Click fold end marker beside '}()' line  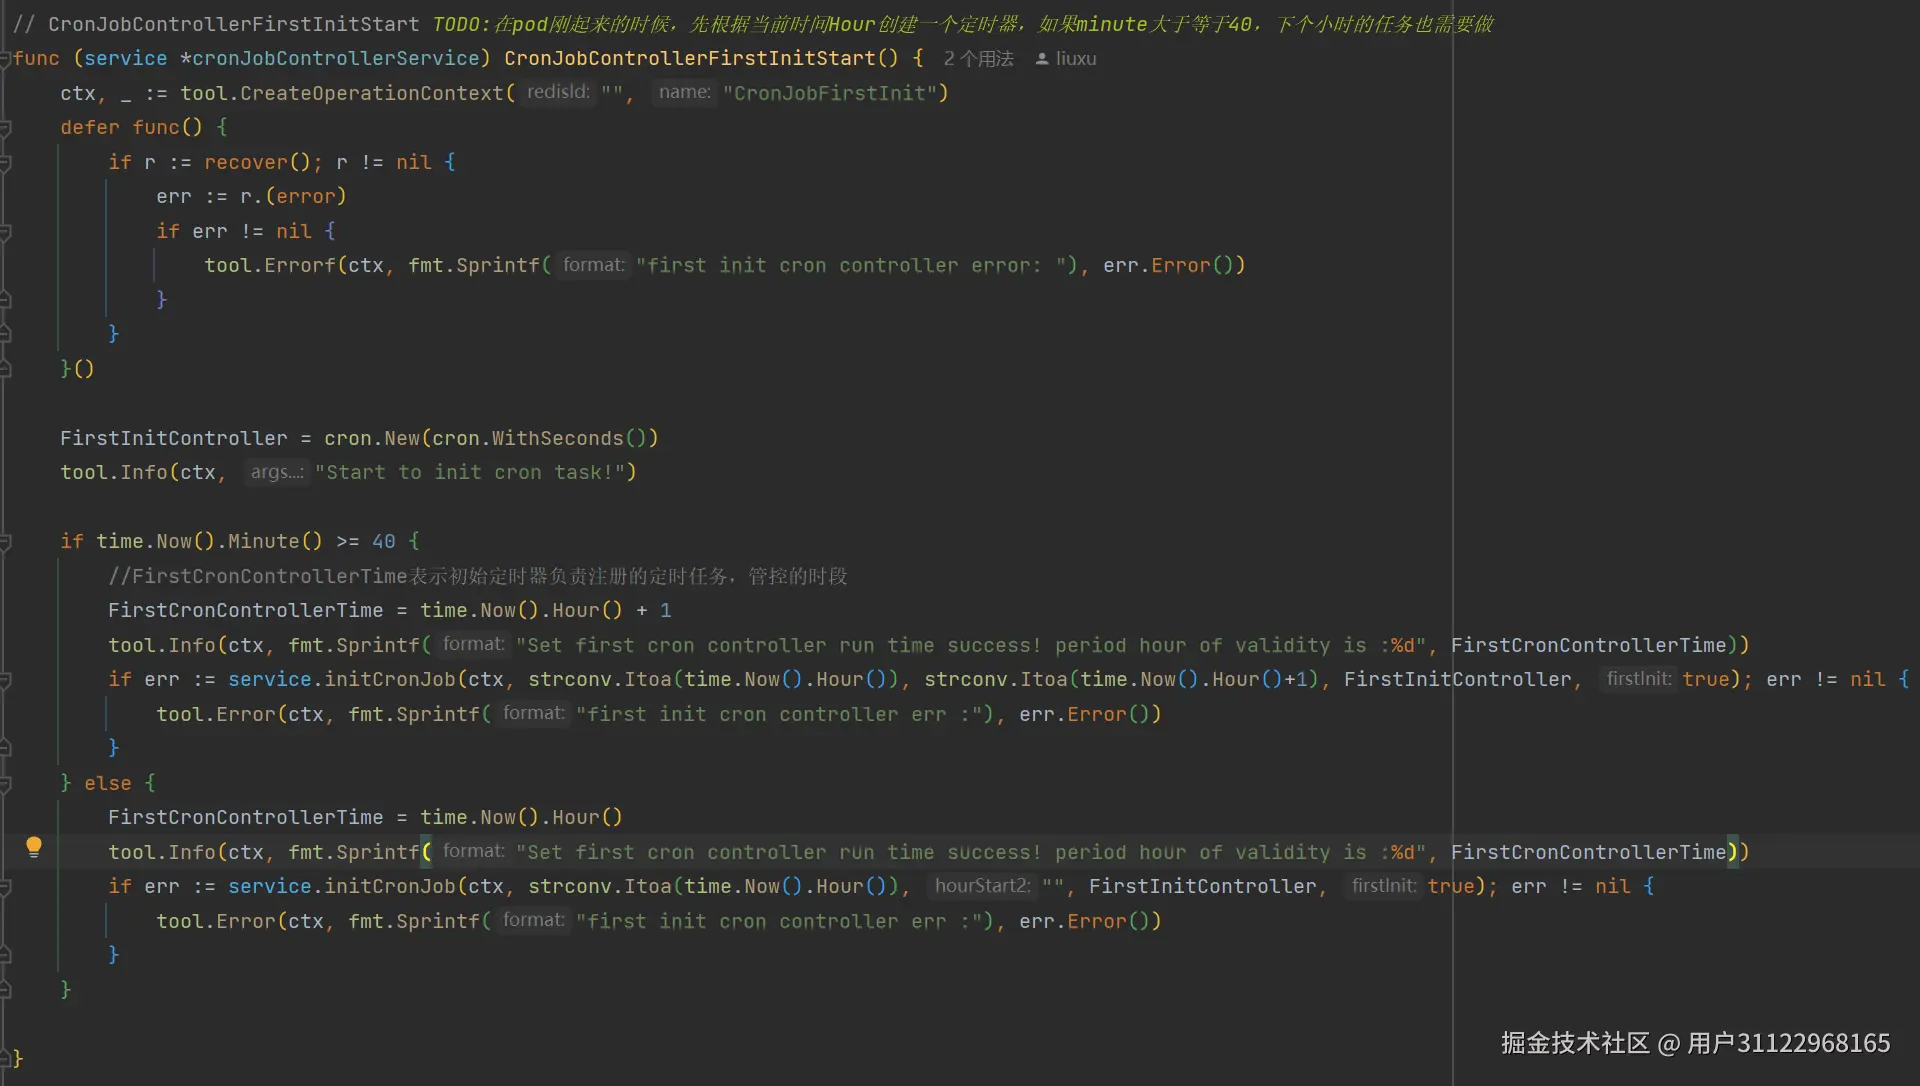(x=5, y=369)
